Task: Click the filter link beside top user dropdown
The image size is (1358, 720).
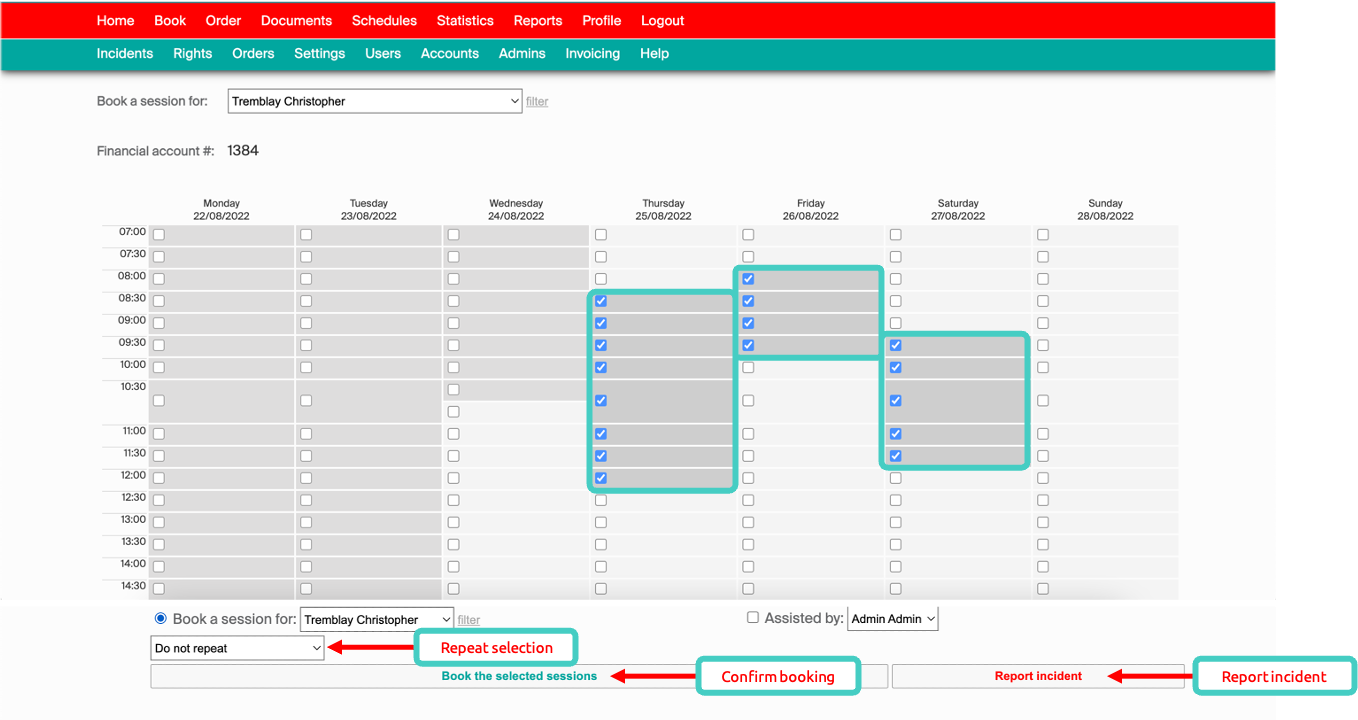Action: click(537, 101)
